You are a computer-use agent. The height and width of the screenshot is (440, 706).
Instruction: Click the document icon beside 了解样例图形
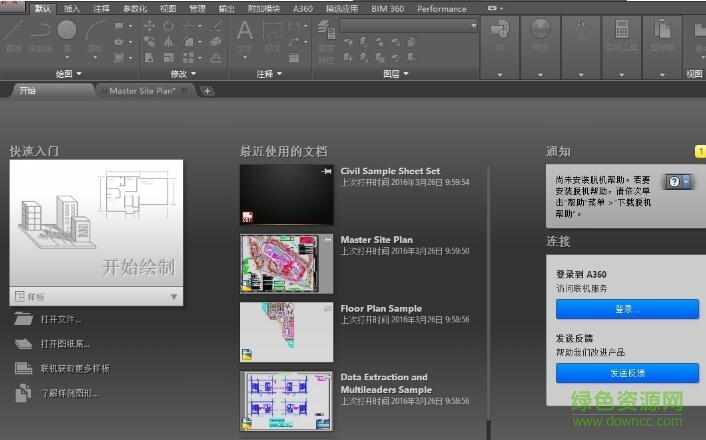23,393
